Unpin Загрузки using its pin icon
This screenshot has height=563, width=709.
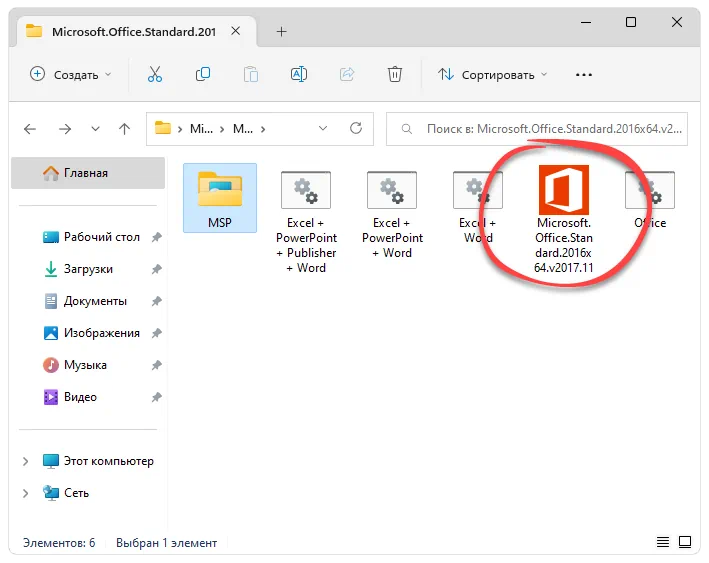[x=156, y=269]
